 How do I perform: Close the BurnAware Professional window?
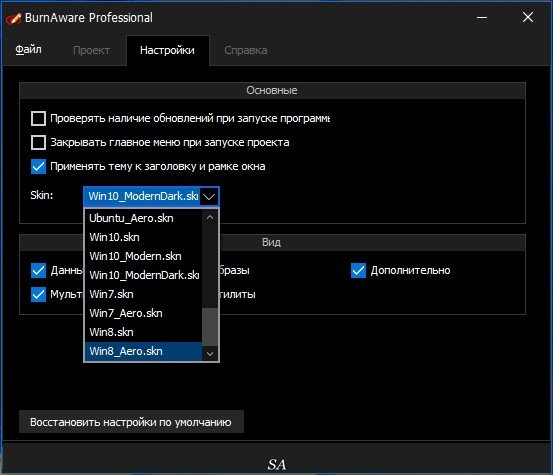[x=528, y=17]
